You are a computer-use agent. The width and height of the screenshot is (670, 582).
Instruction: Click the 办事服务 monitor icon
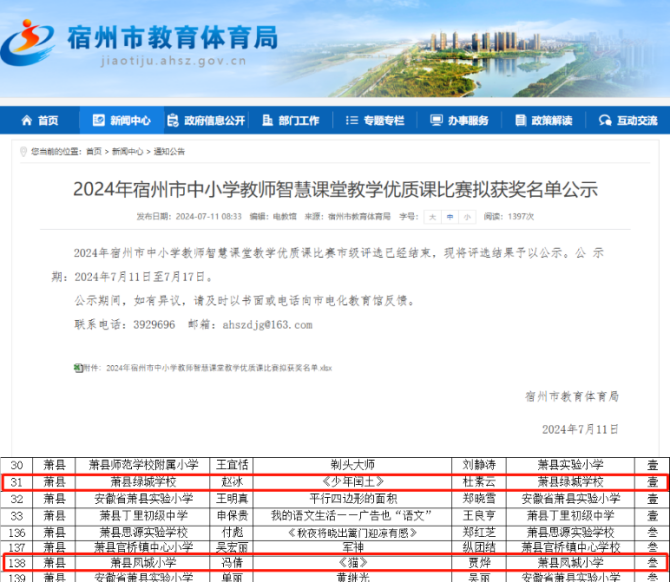pyautogui.click(x=436, y=121)
